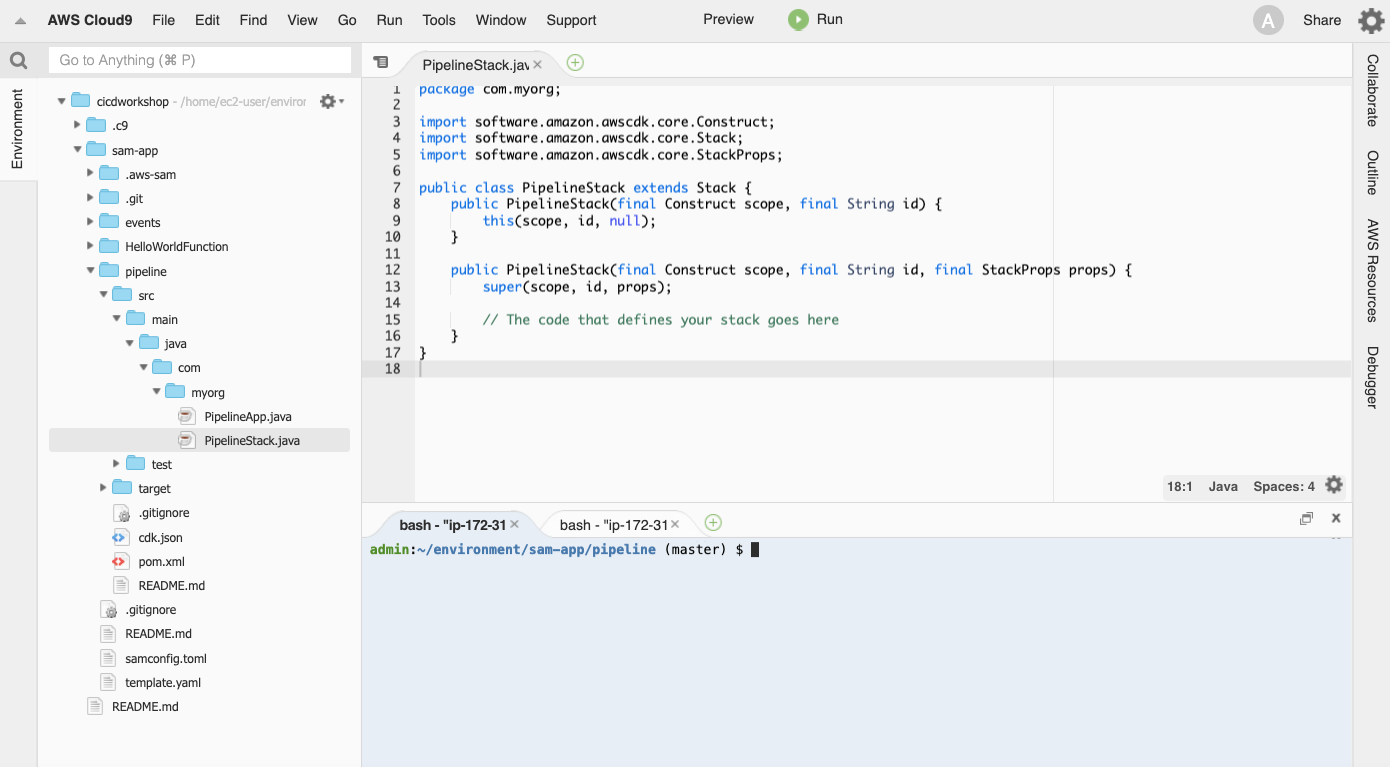Add a new editor tab with plus icon
This screenshot has width=1390, height=767.
(x=575, y=63)
